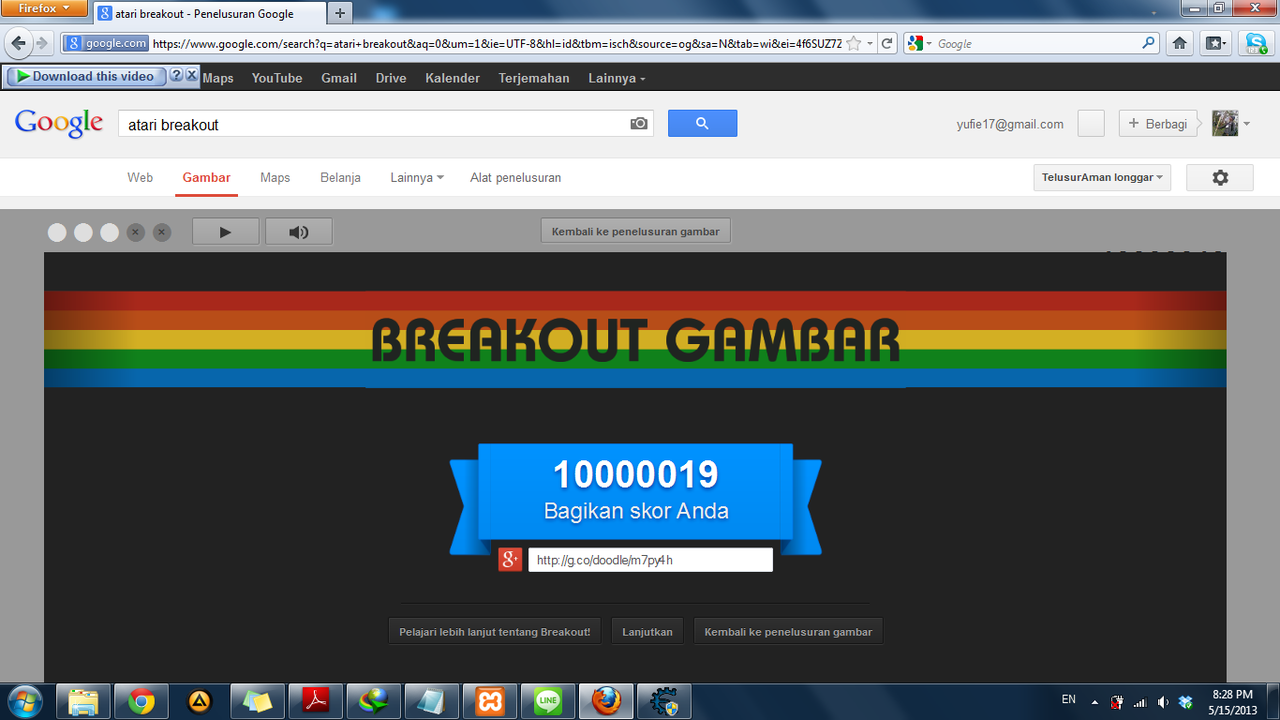Screen dimensions: 1280x720
Task: Click the user profile picture
Action: (1225, 123)
